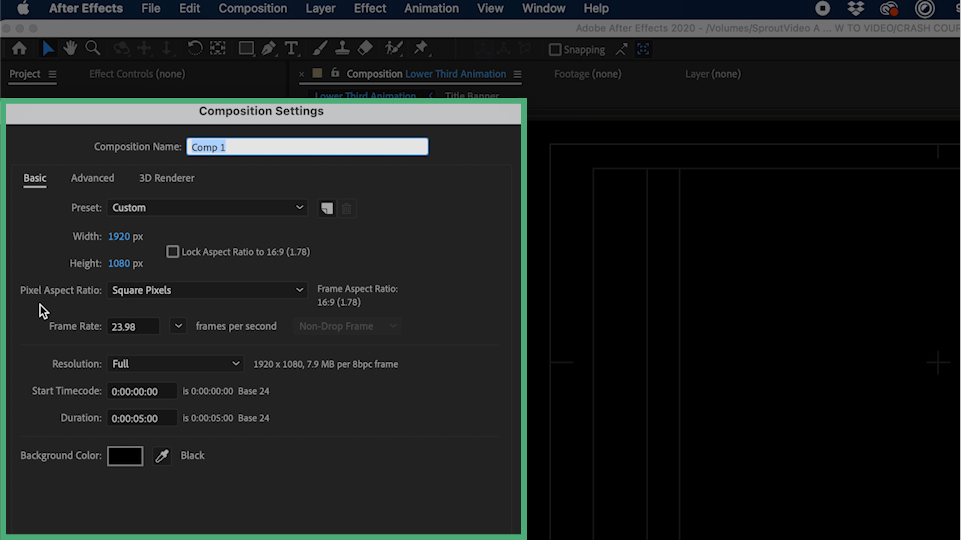Open the Pixel Aspect Ratio dropdown
Screen dimensions: 961x540
pos(207,290)
